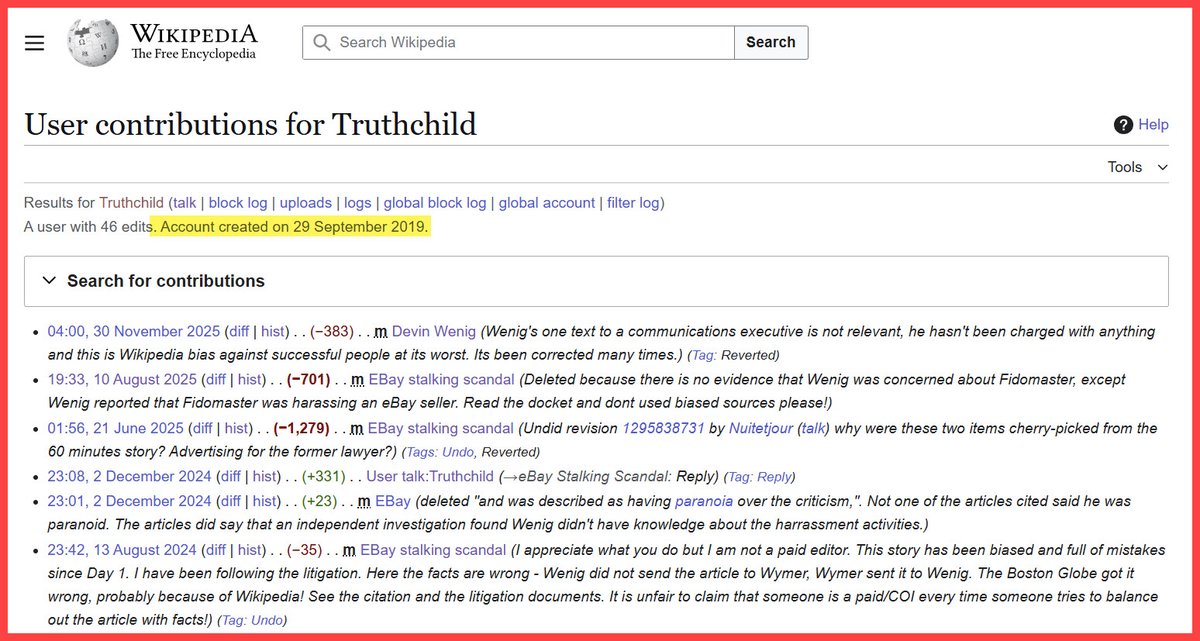The image size is (1200, 641).
Task: Open the 01:56, 21 June 2025 revision
Action: 115,428
